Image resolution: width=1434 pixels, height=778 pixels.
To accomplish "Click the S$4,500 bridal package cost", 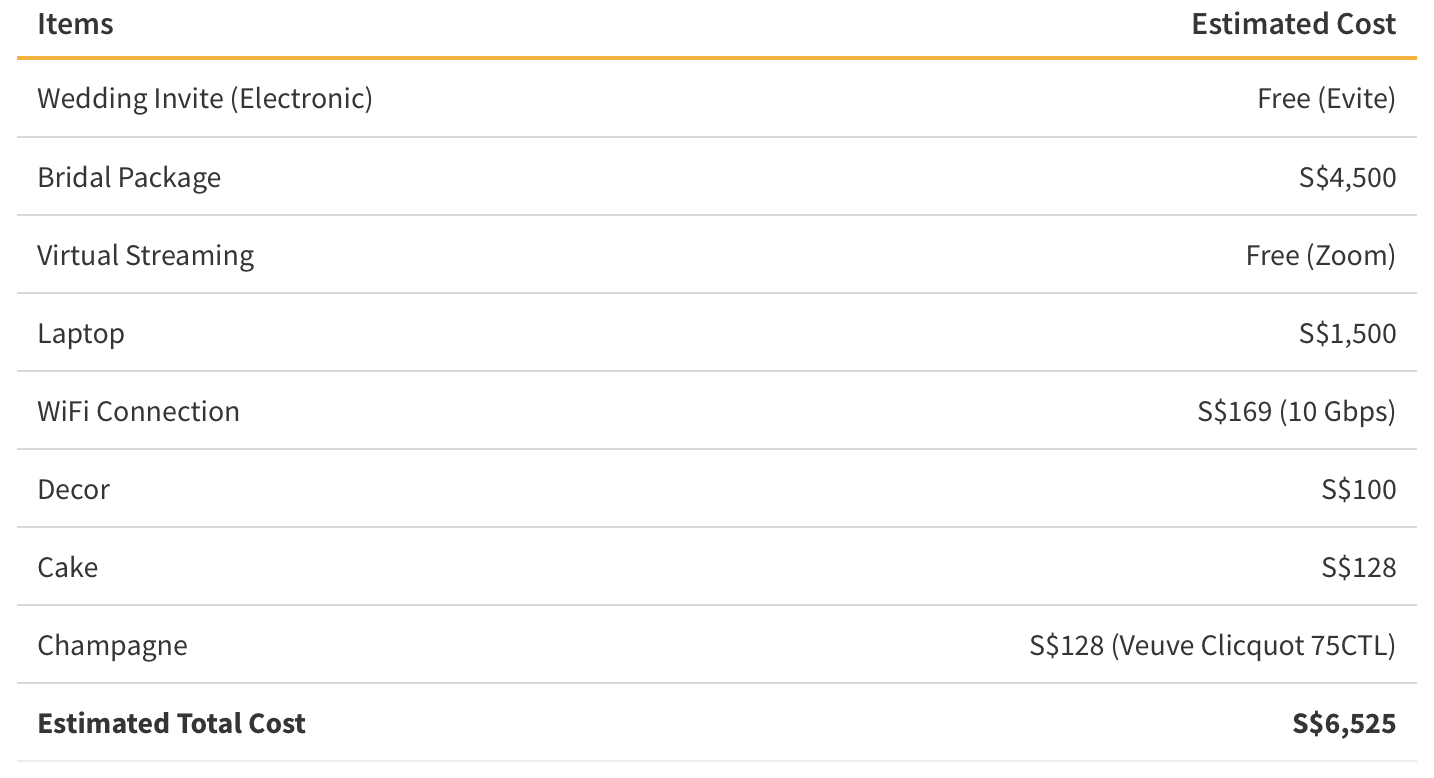I will point(1347,177).
